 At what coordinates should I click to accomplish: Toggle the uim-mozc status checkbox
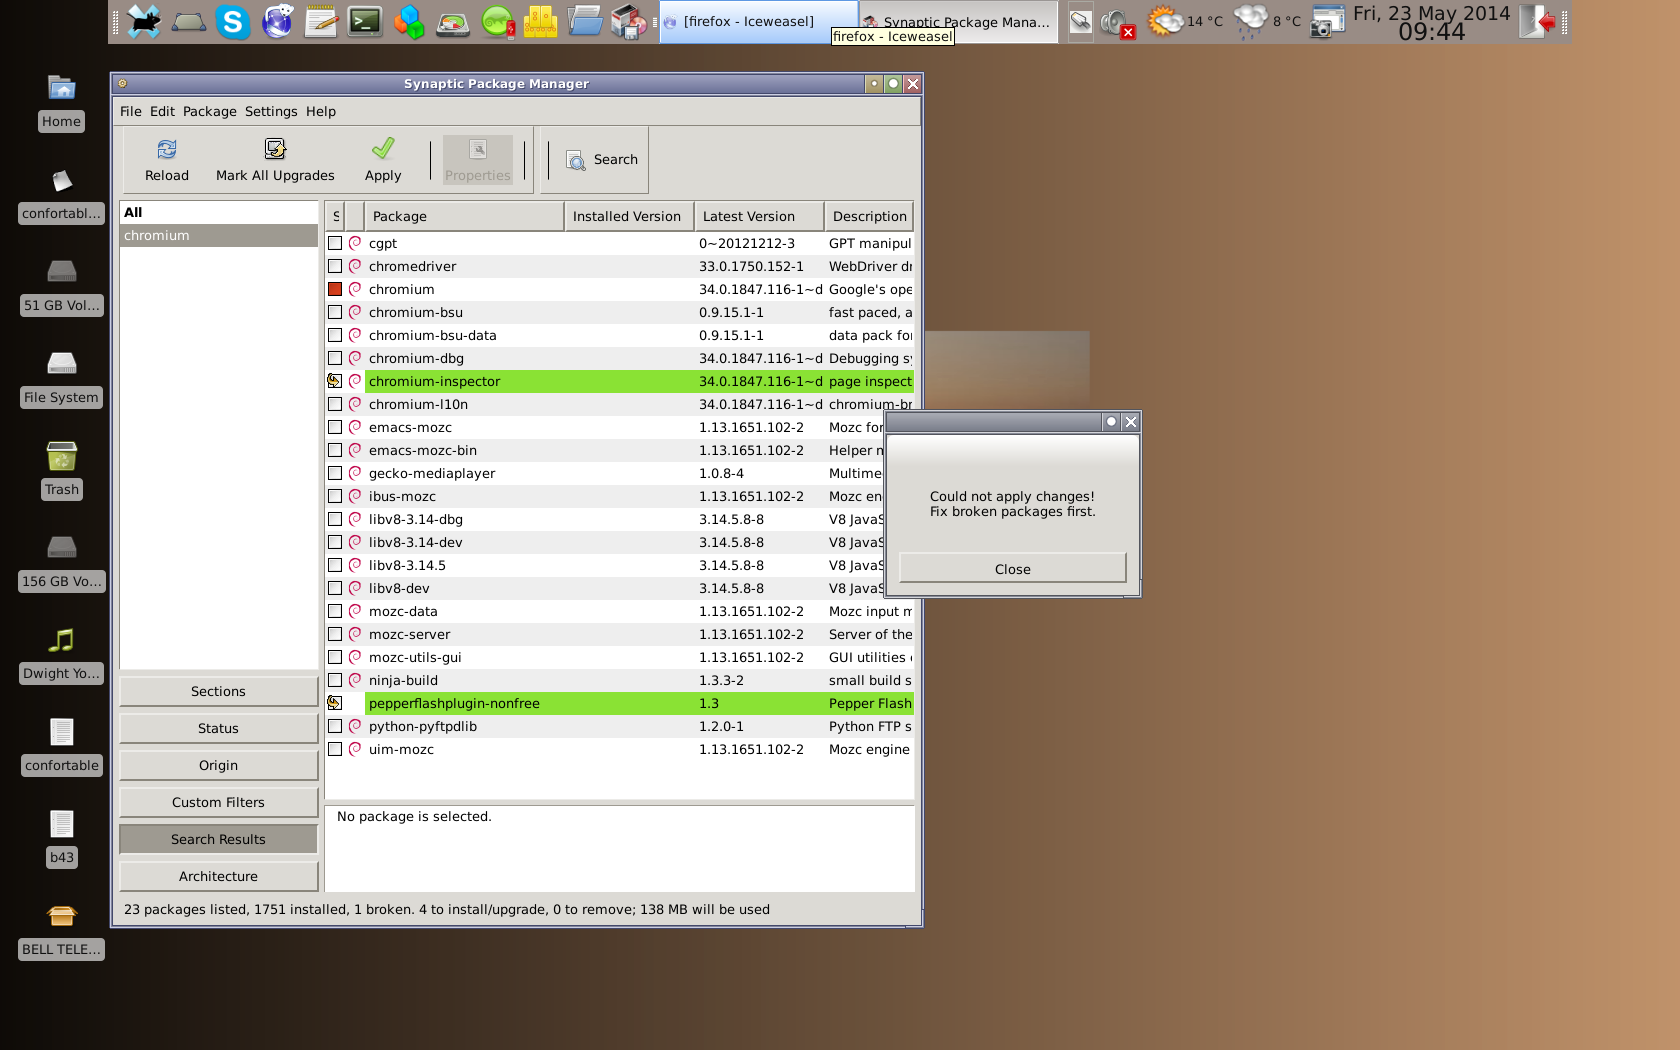335,749
